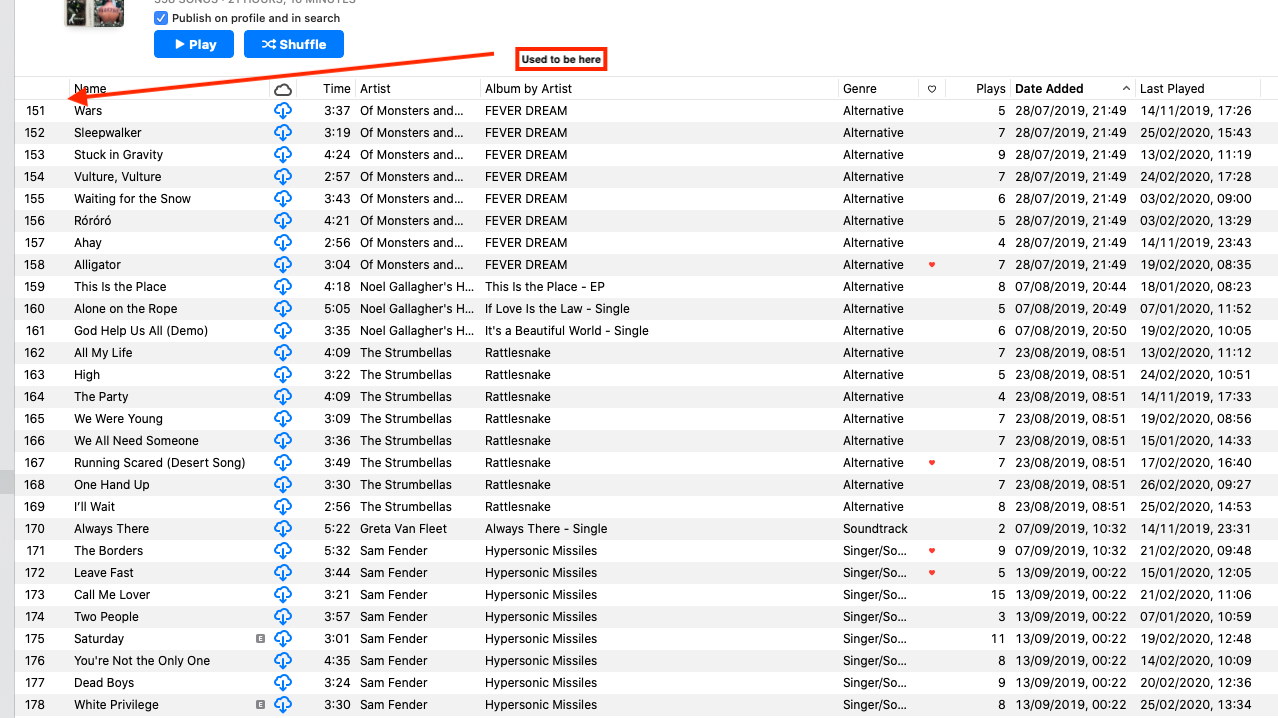
Task: Play the playlist
Action: (x=194, y=44)
